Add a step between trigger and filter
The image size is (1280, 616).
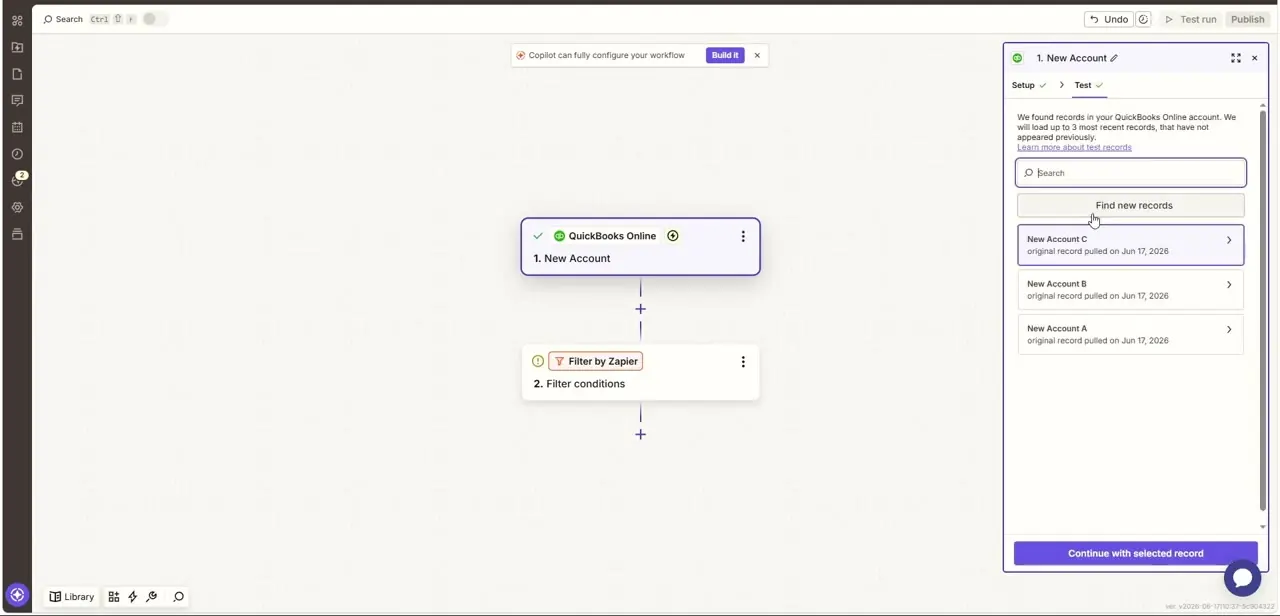[x=640, y=309]
